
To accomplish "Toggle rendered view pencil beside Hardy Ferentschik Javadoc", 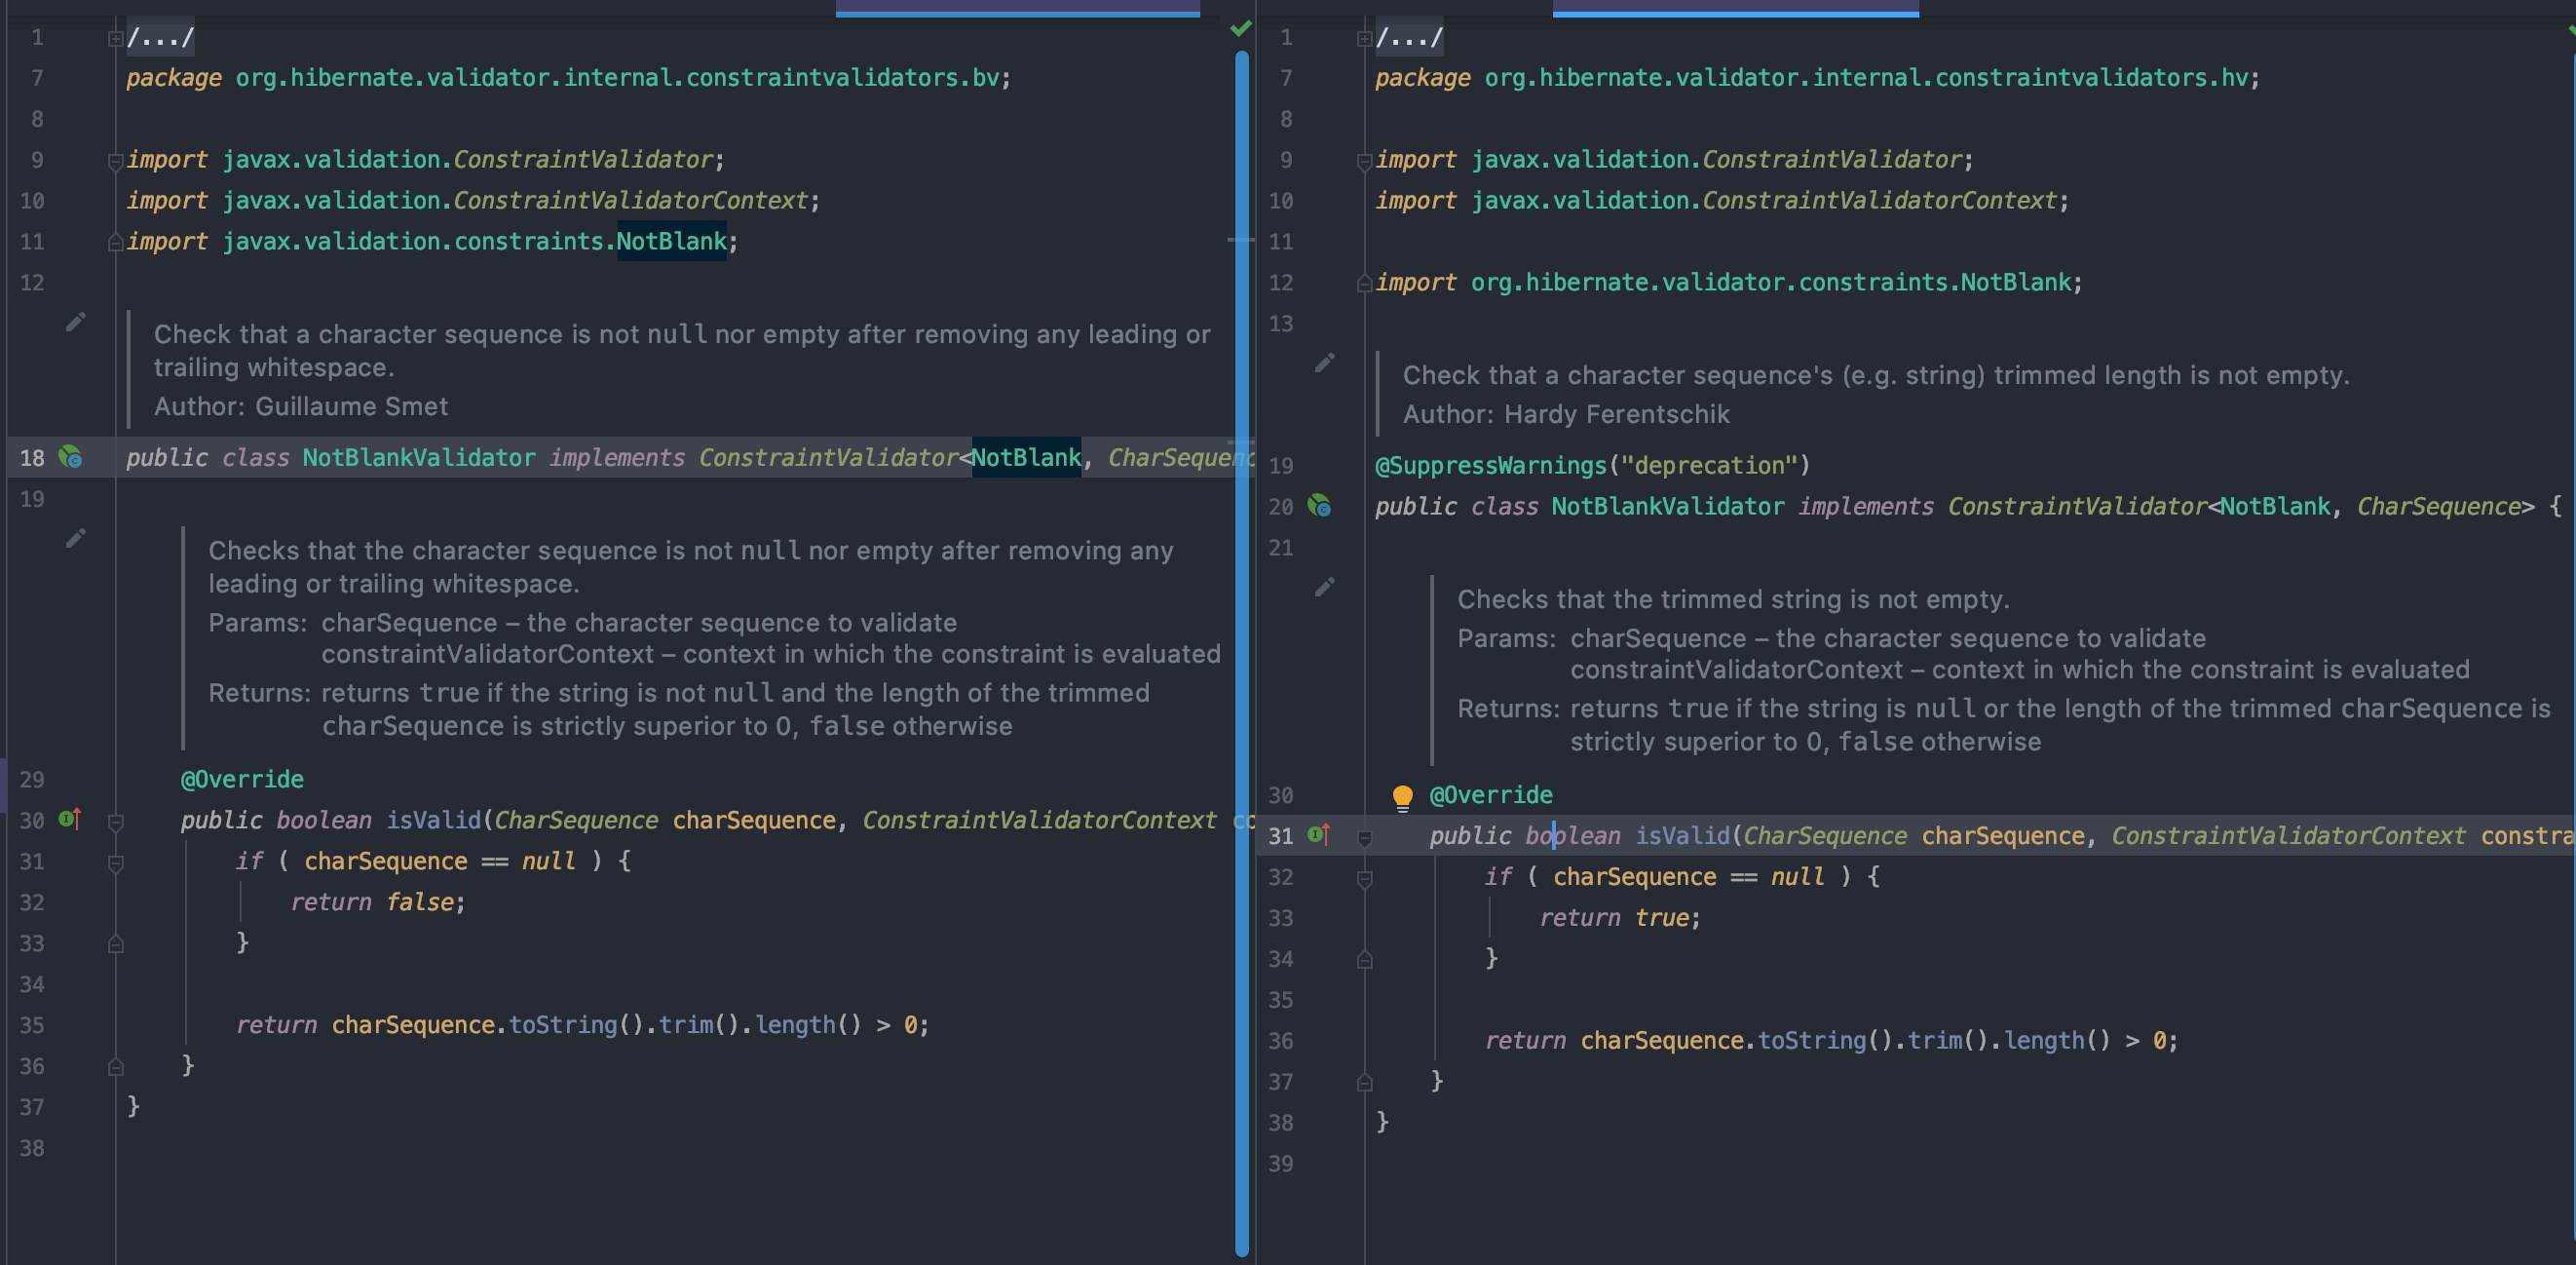I will click(1325, 363).
